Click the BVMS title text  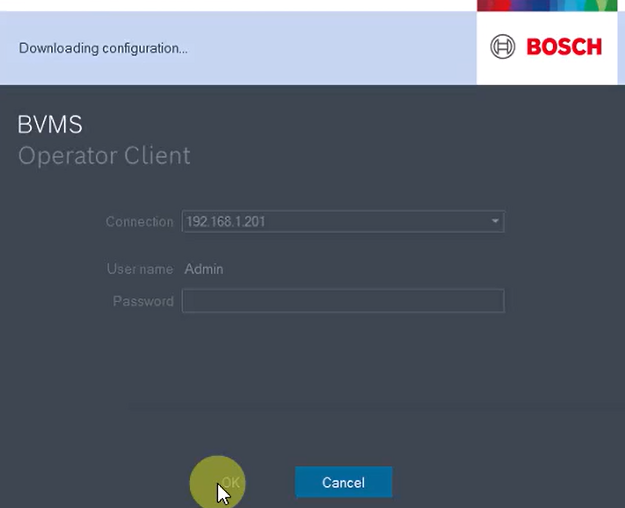50,125
